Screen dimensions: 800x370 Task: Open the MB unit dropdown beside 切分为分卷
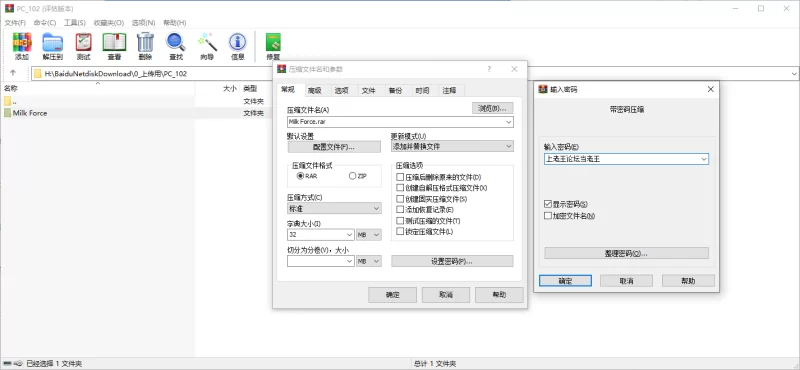[369, 261]
